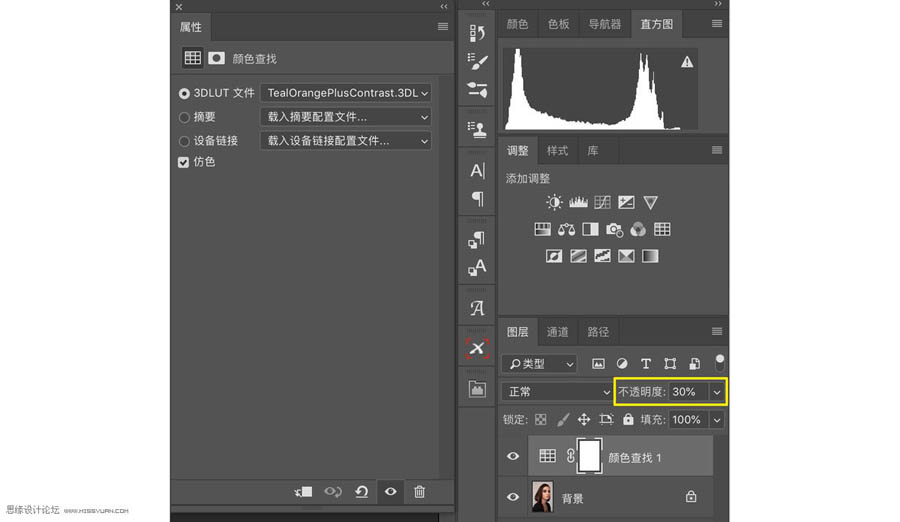Select the 颜色查找 1 layer mask thumbnail
The width and height of the screenshot is (900, 522).
click(589, 456)
